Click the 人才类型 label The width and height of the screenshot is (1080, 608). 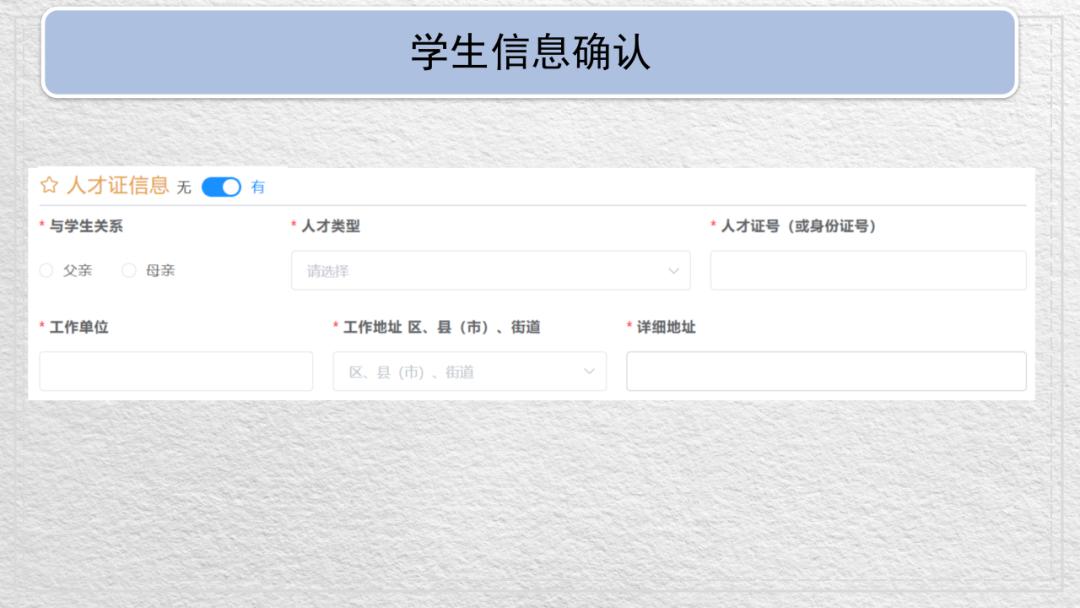click(x=331, y=226)
